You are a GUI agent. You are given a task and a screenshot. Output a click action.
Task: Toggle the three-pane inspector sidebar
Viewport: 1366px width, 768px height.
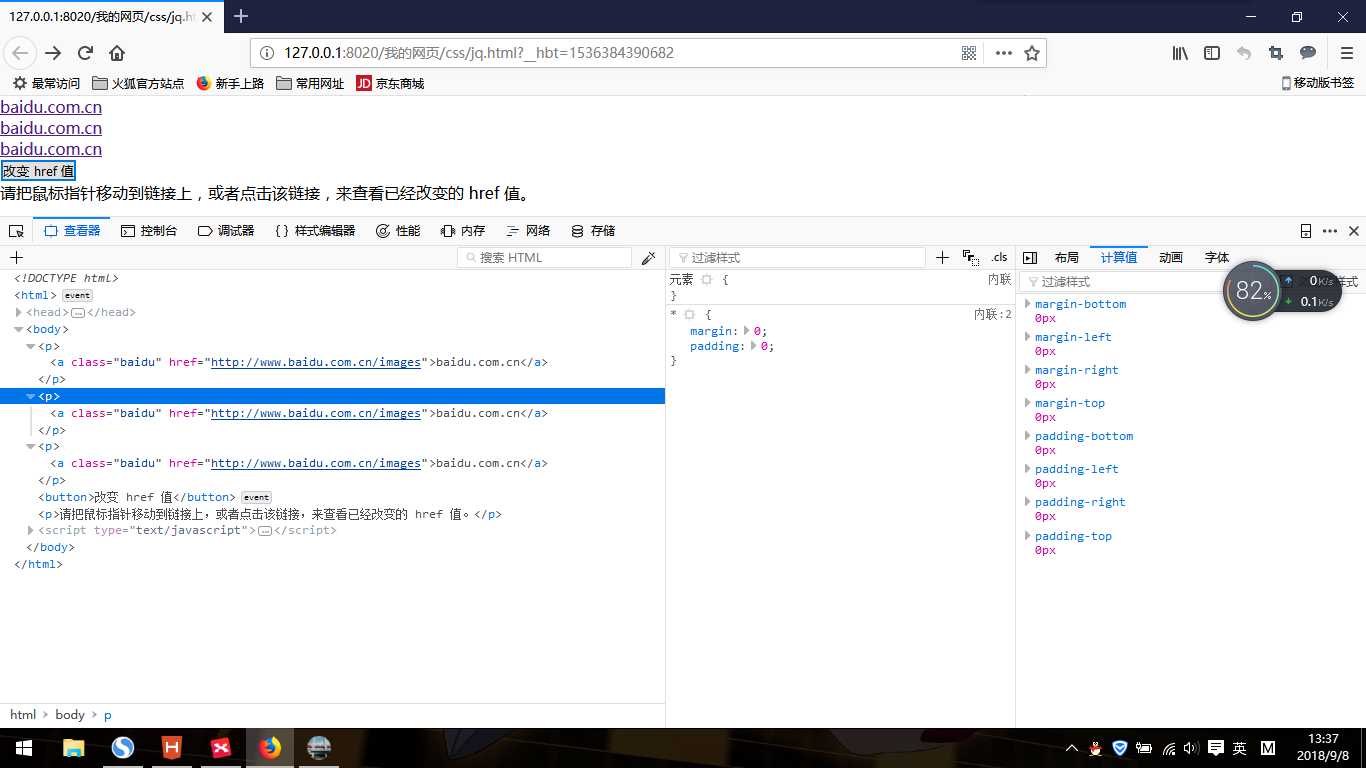point(1030,258)
